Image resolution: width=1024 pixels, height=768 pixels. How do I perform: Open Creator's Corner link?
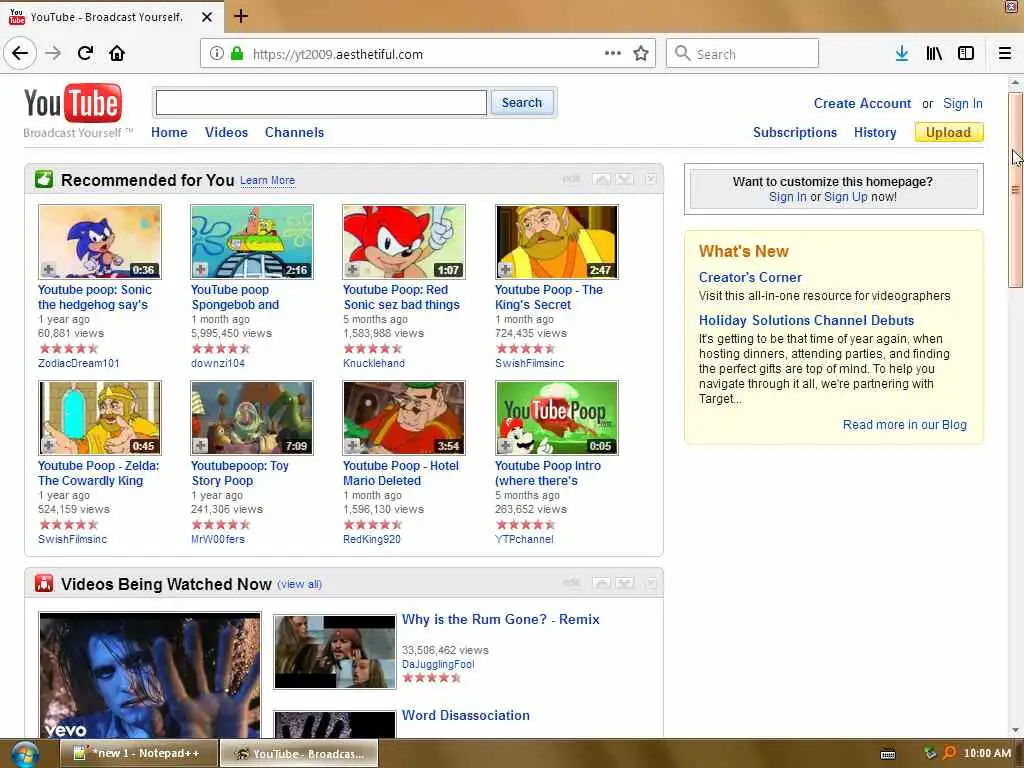(x=750, y=278)
